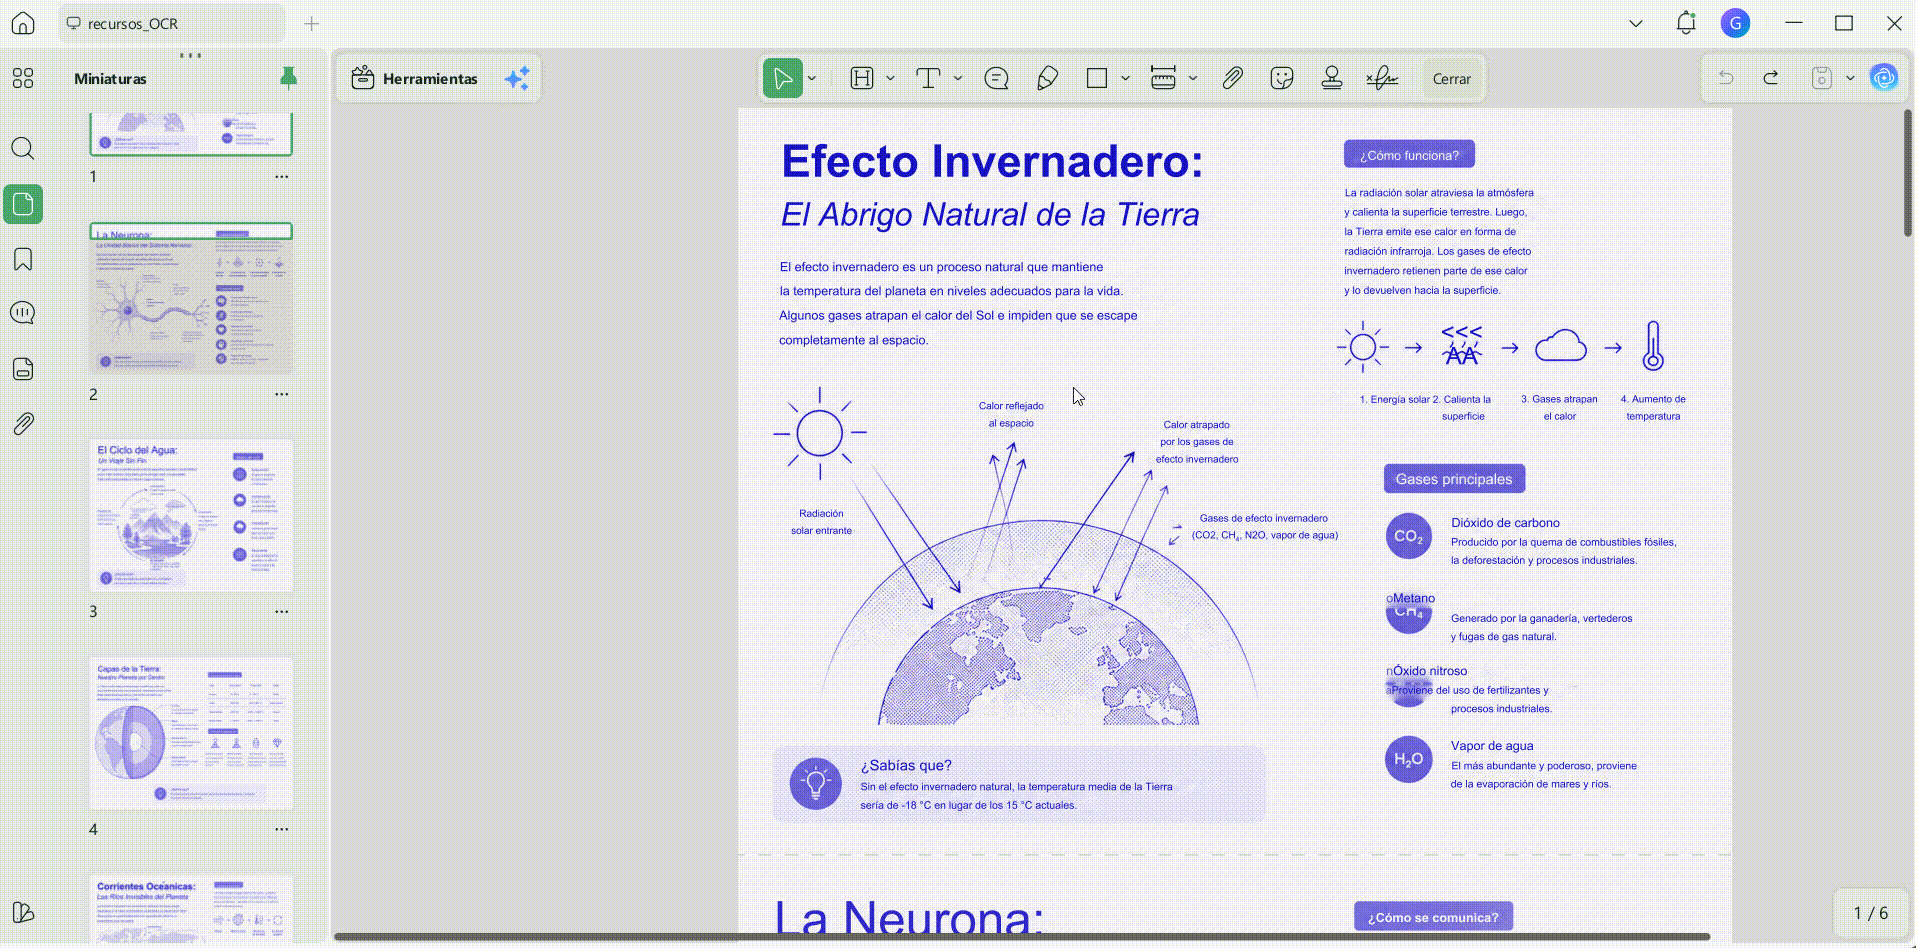Expand the shape tool dropdown arrow
The height and width of the screenshot is (948, 1916).
[x=1125, y=79]
